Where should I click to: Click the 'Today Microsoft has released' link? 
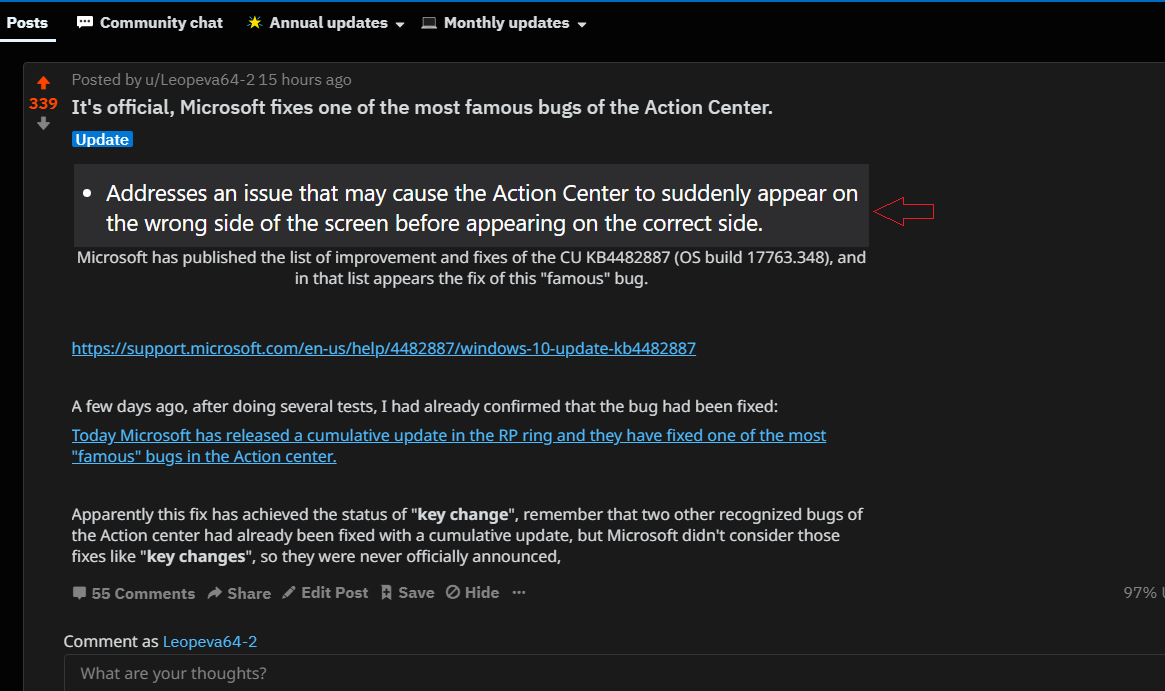448,434
